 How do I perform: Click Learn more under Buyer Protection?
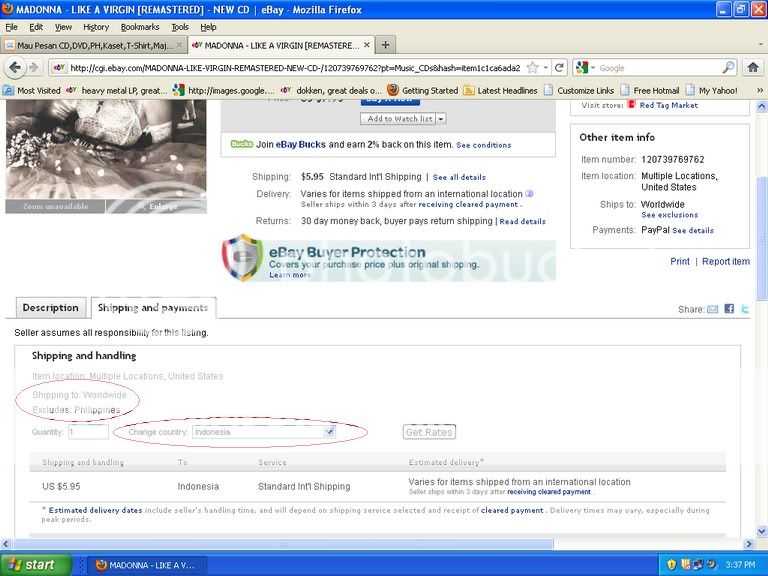pos(290,275)
